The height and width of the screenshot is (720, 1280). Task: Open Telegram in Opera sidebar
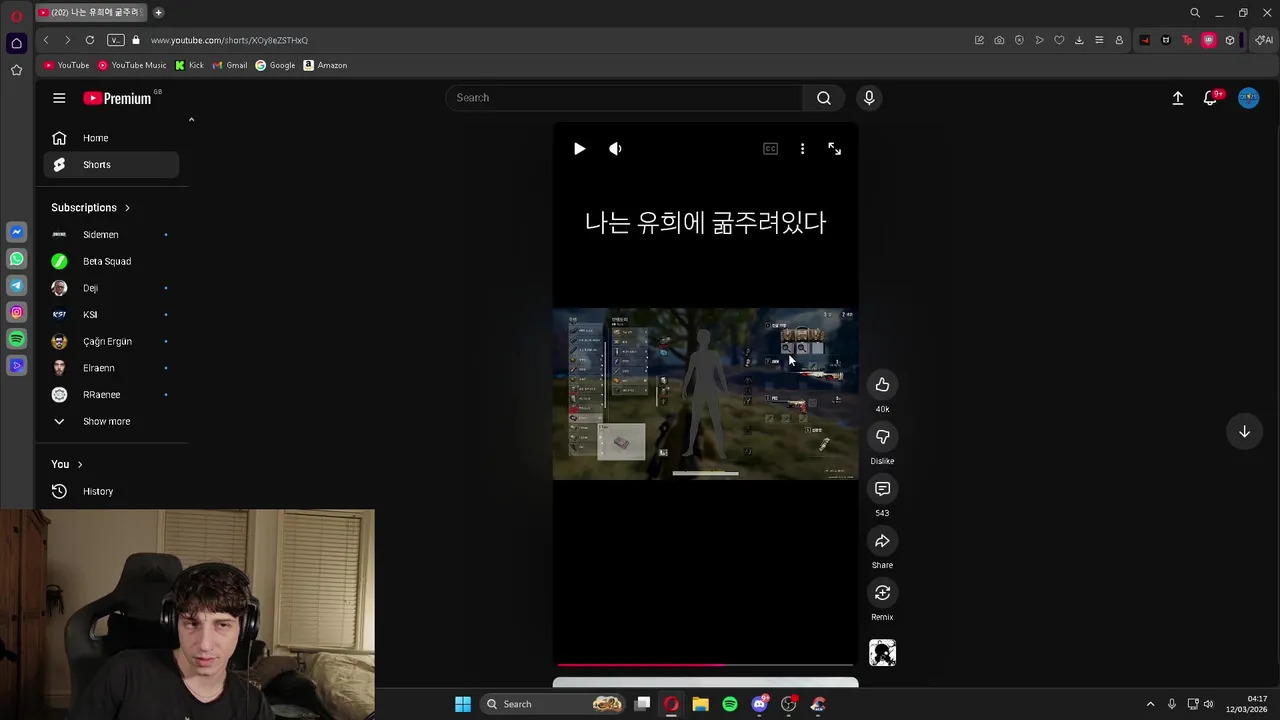[x=16, y=285]
